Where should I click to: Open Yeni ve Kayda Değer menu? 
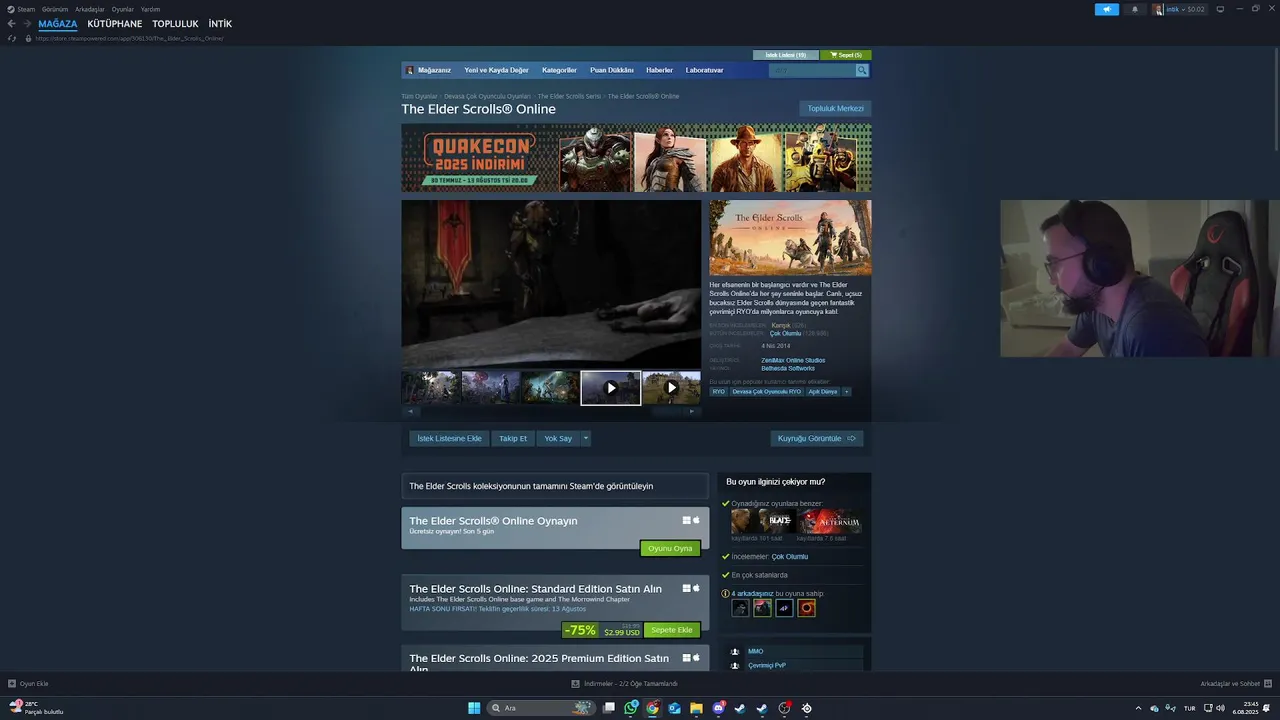(x=496, y=70)
